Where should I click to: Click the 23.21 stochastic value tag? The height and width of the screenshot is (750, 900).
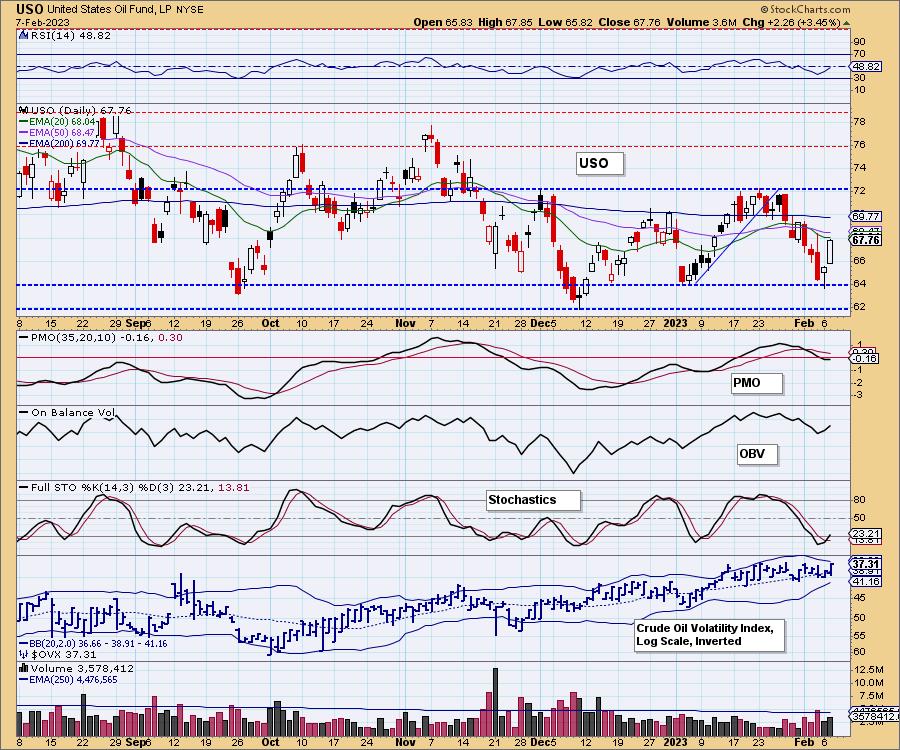(866, 534)
